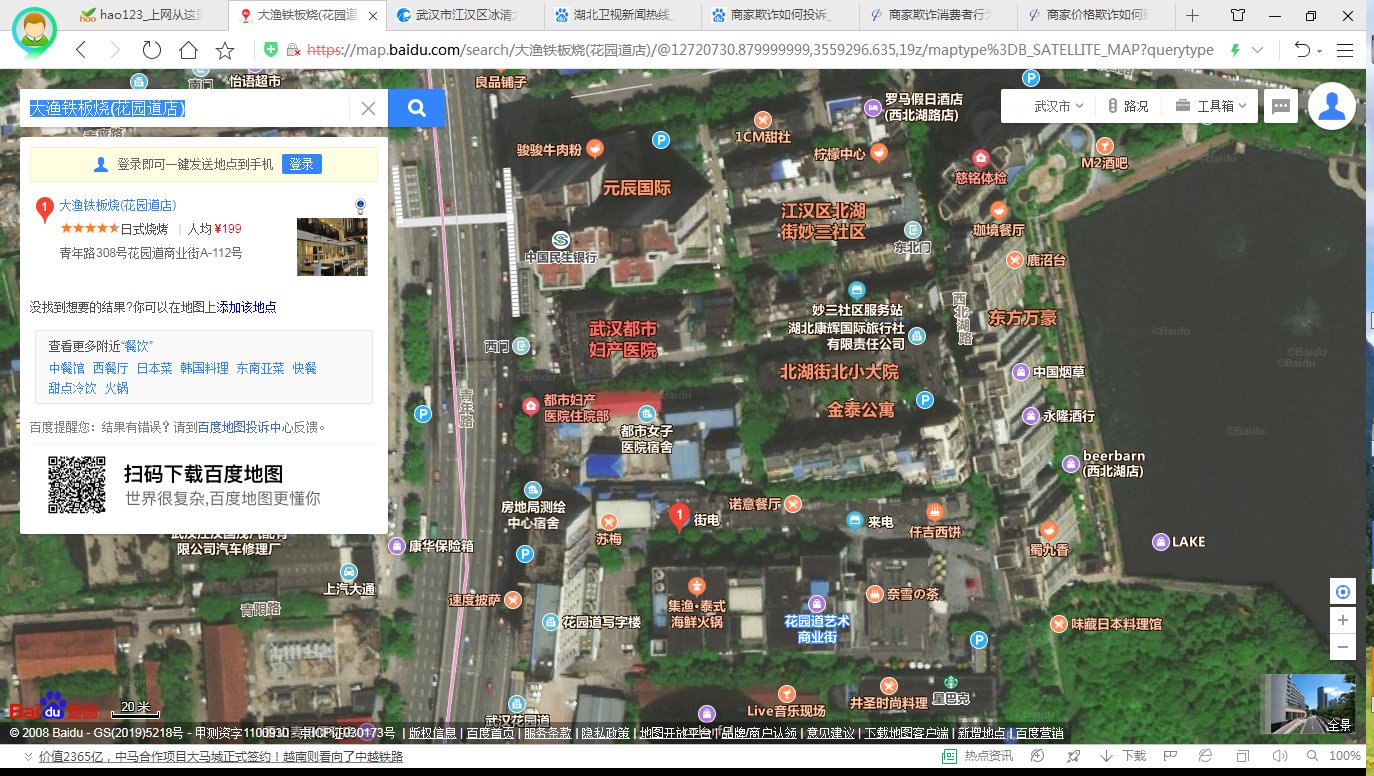Click the blue user avatar icon
1374x776 pixels.
pyautogui.click(x=1331, y=106)
